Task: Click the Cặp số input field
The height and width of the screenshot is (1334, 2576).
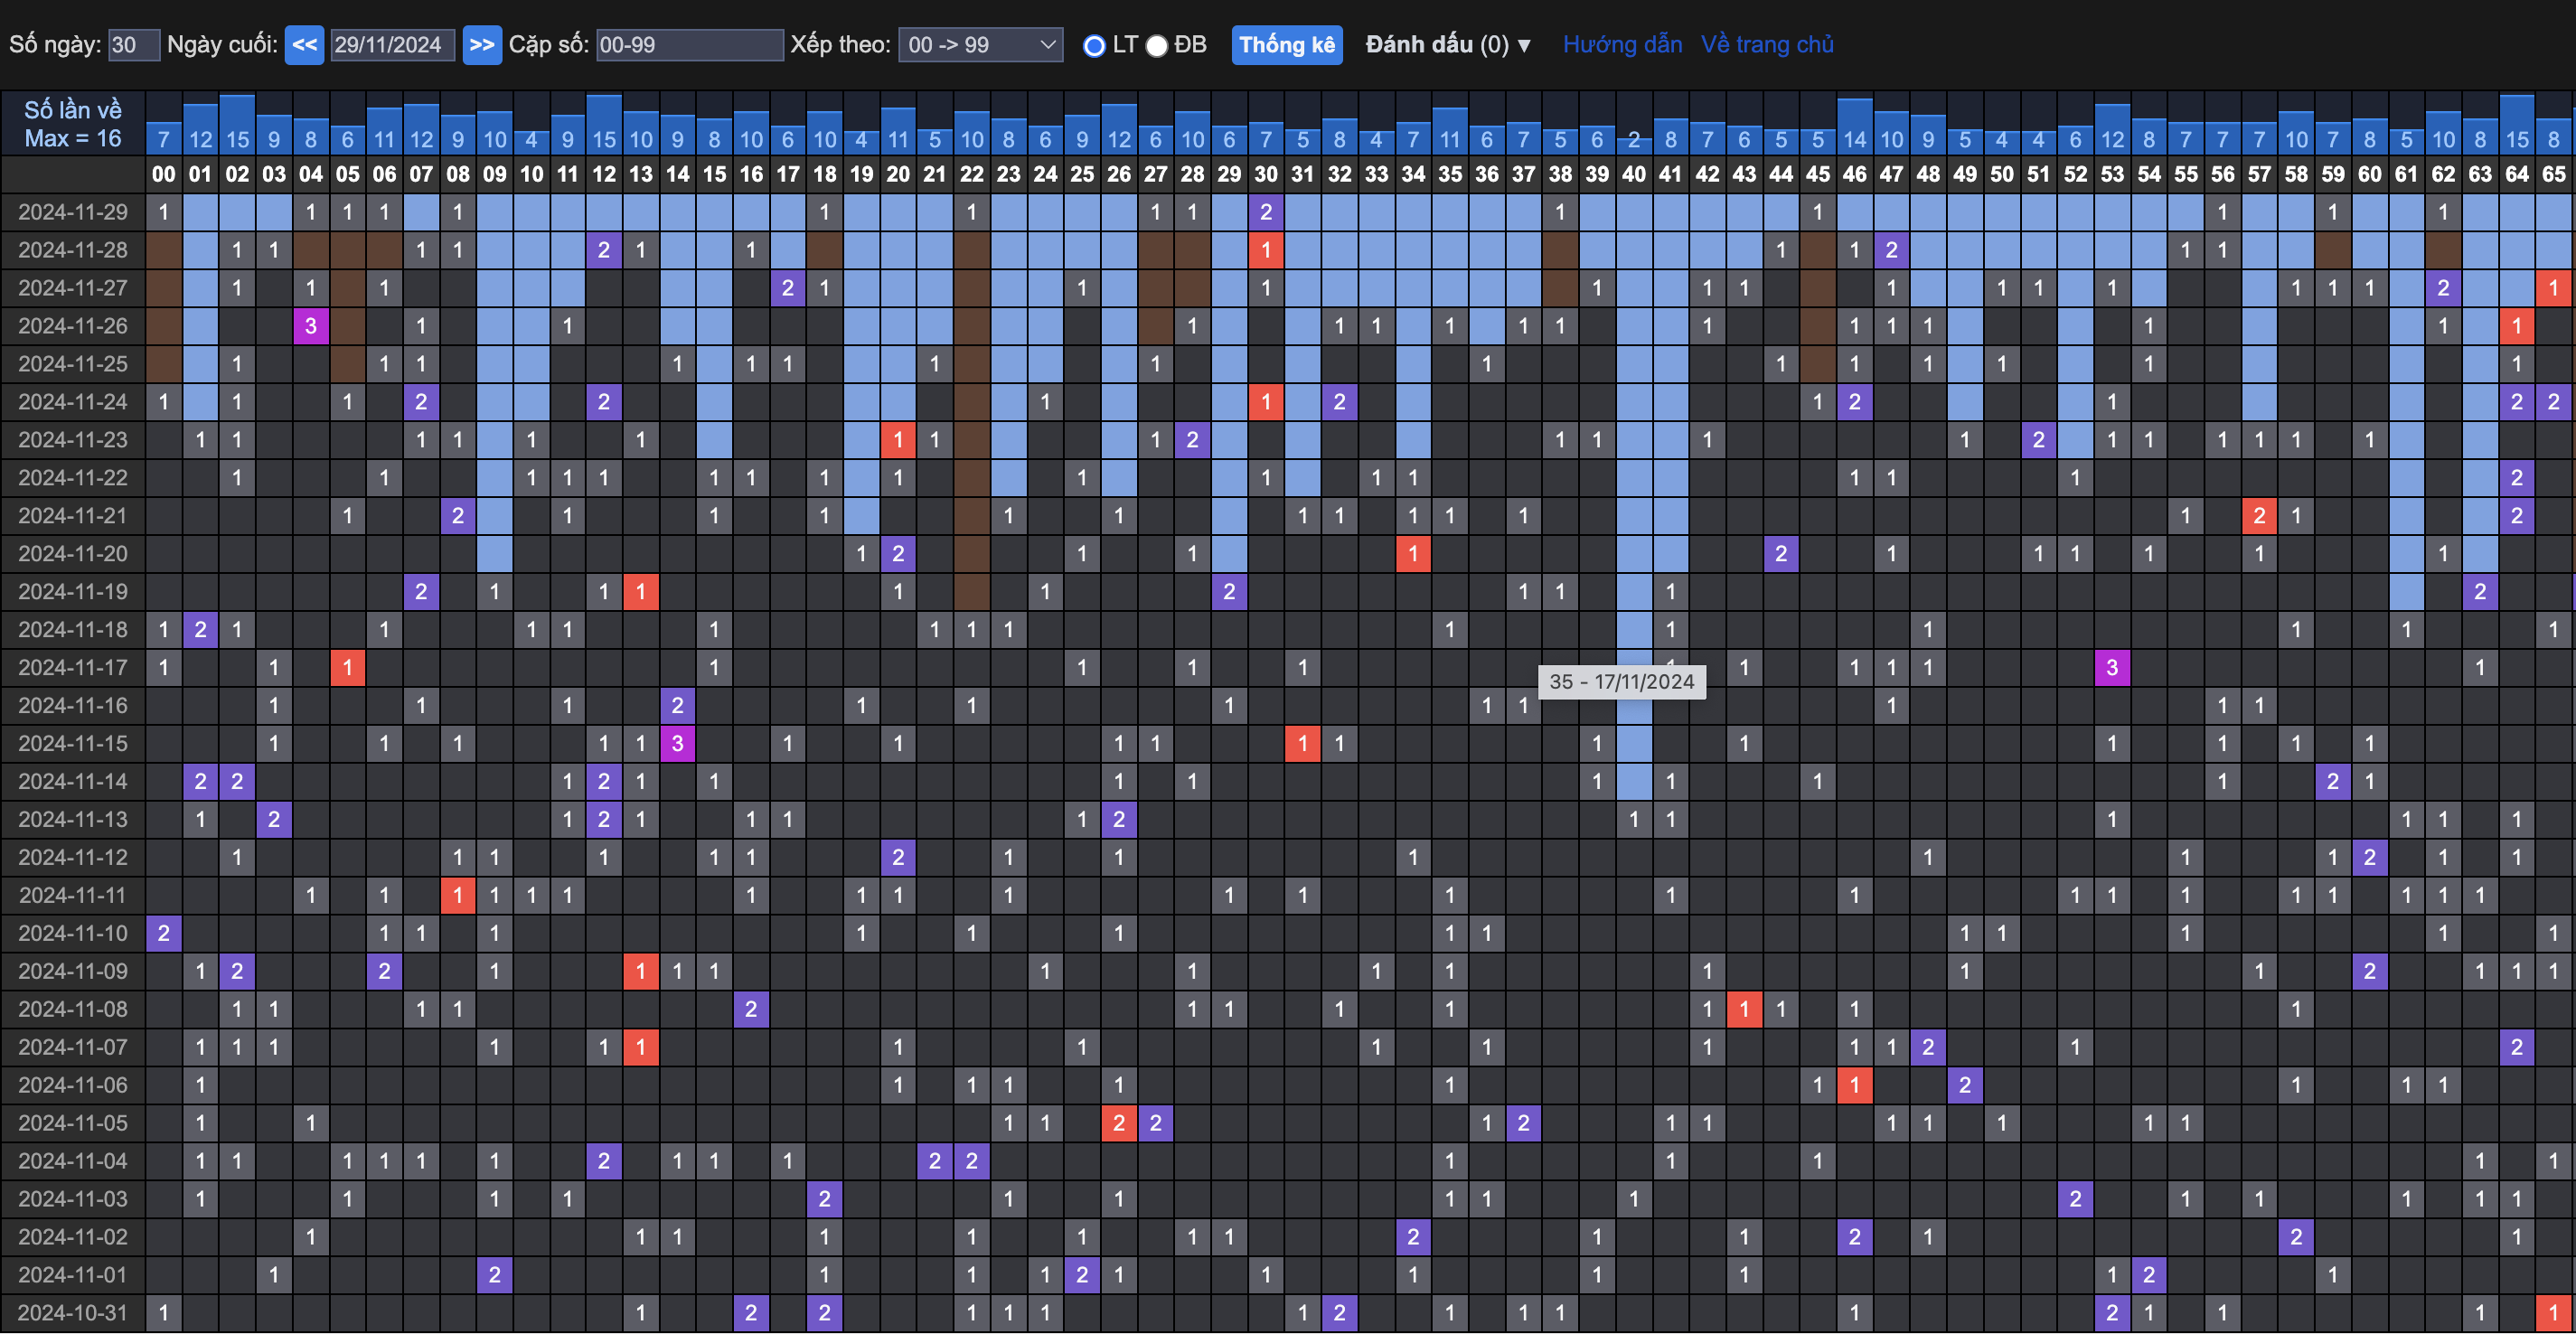Action: pos(690,45)
